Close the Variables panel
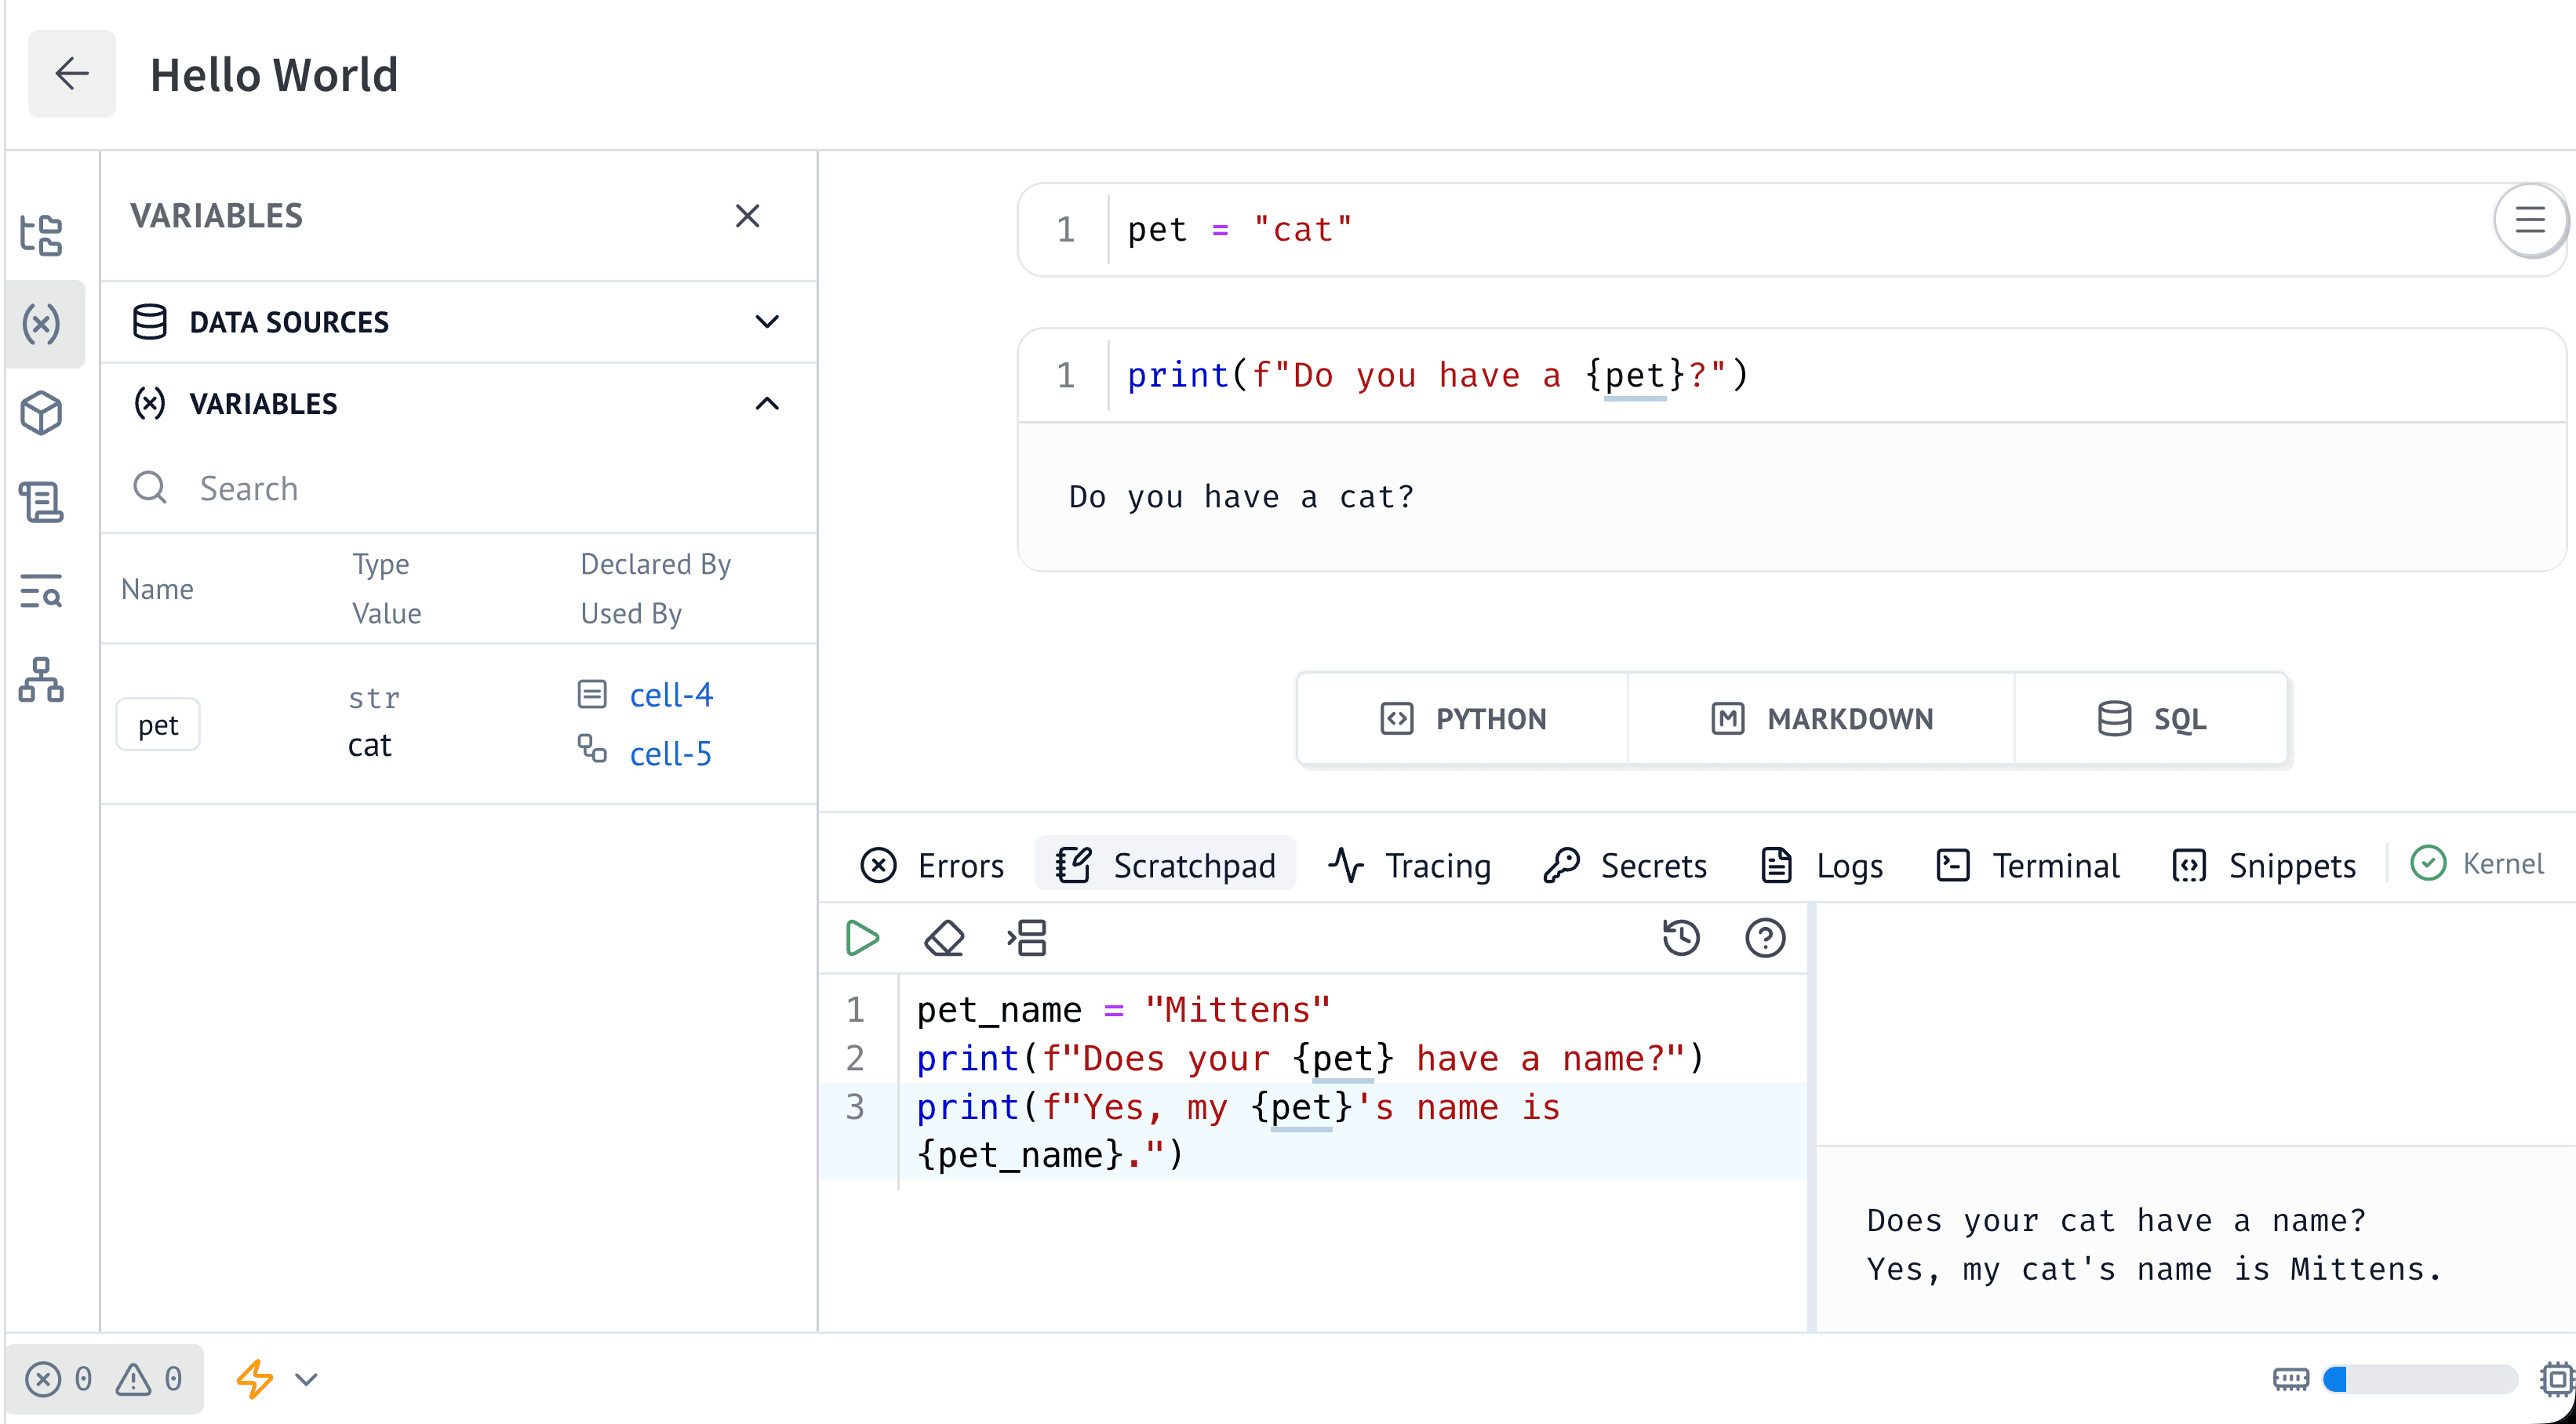 (x=747, y=216)
